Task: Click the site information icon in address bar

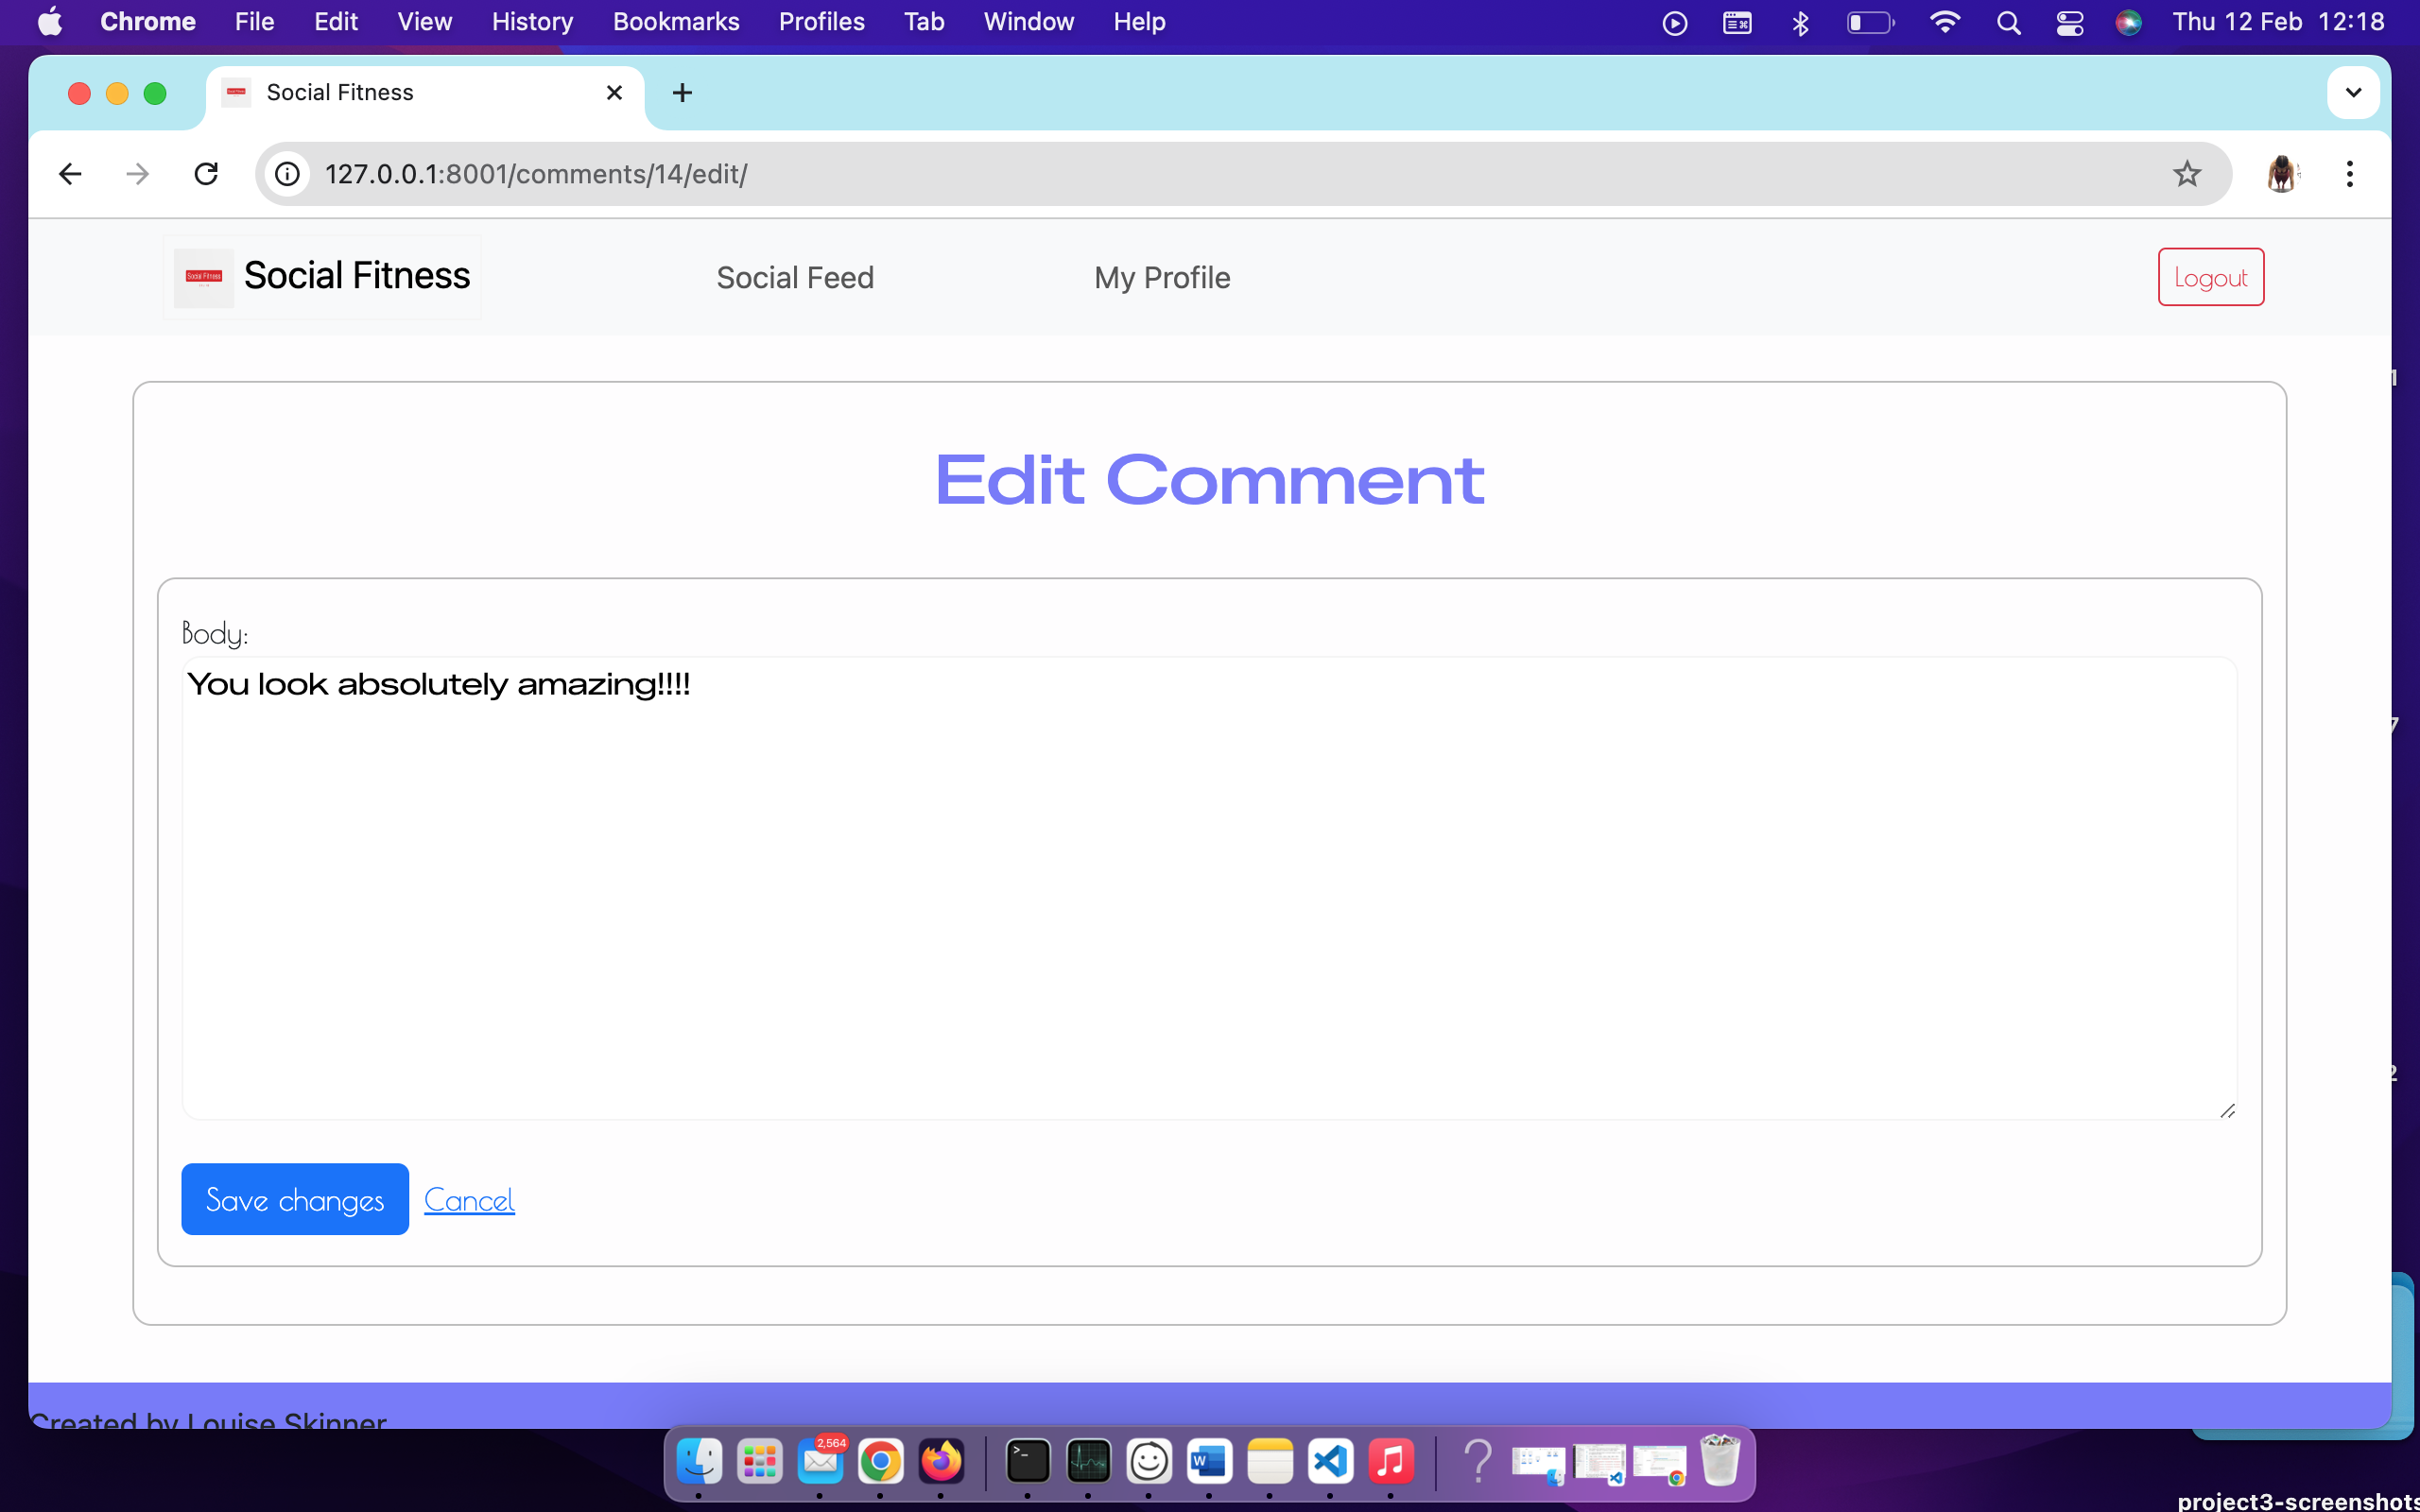Action: tap(287, 173)
